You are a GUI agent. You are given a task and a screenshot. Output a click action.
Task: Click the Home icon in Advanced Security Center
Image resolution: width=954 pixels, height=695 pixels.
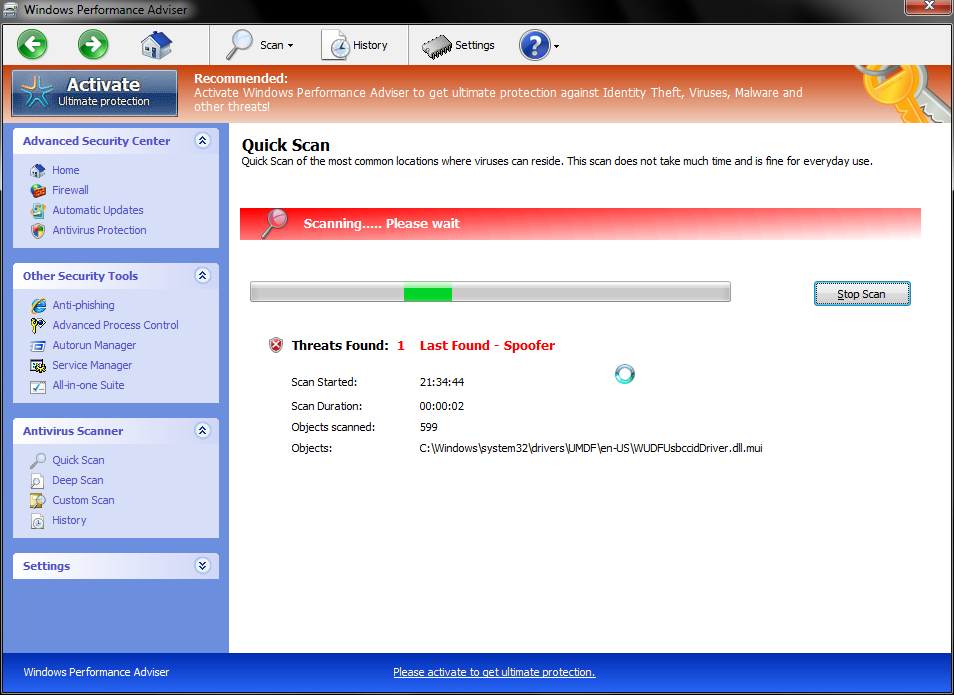tap(38, 170)
